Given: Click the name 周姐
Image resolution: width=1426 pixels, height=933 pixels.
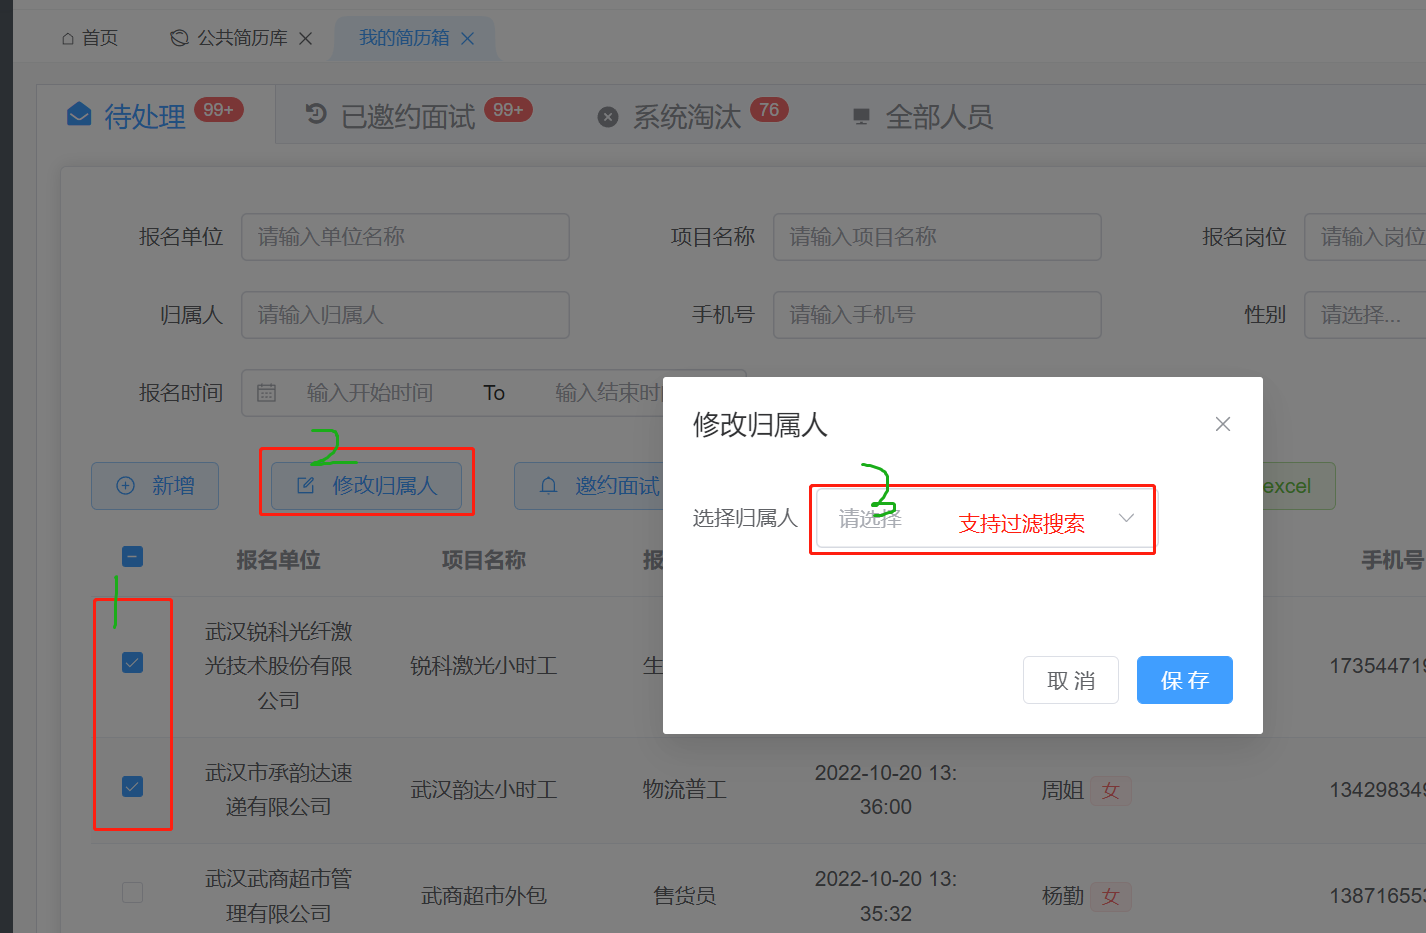Looking at the screenshot, I should point(1063,790).
